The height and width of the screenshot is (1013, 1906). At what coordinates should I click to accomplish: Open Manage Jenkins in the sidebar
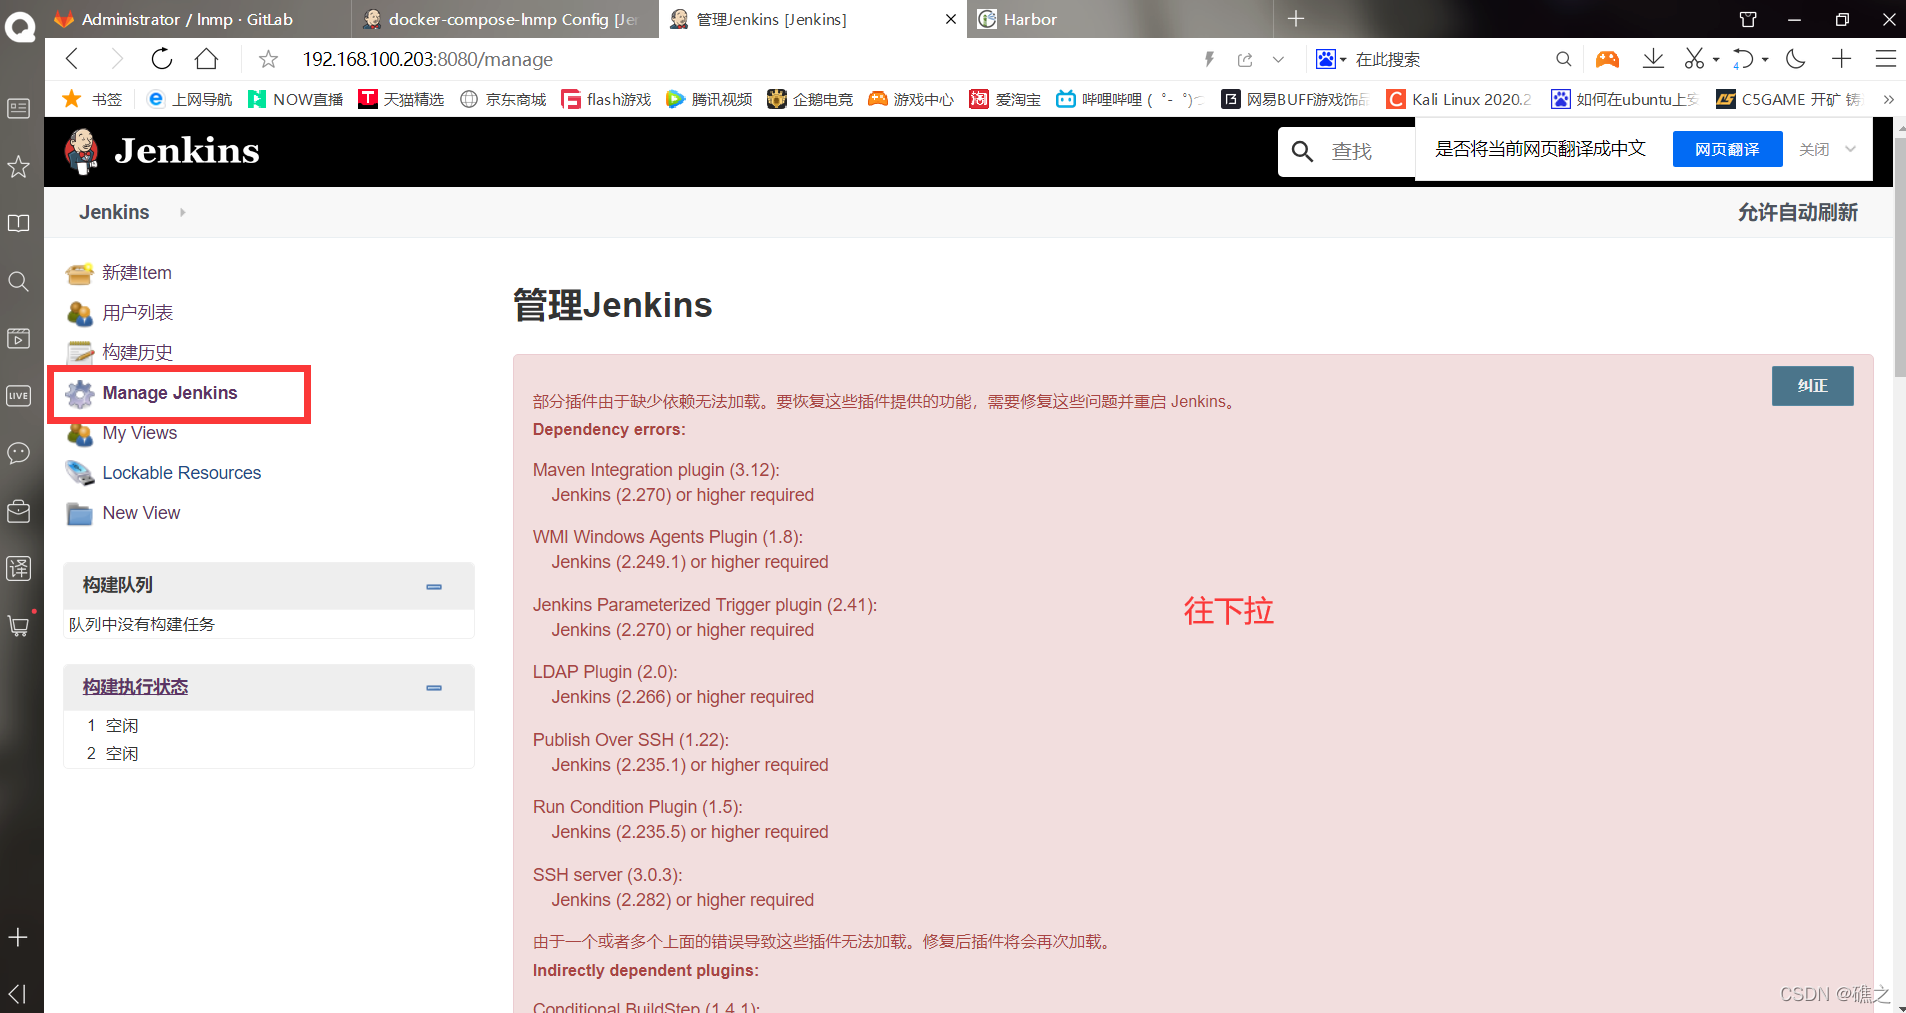click(x=170, y=393)
